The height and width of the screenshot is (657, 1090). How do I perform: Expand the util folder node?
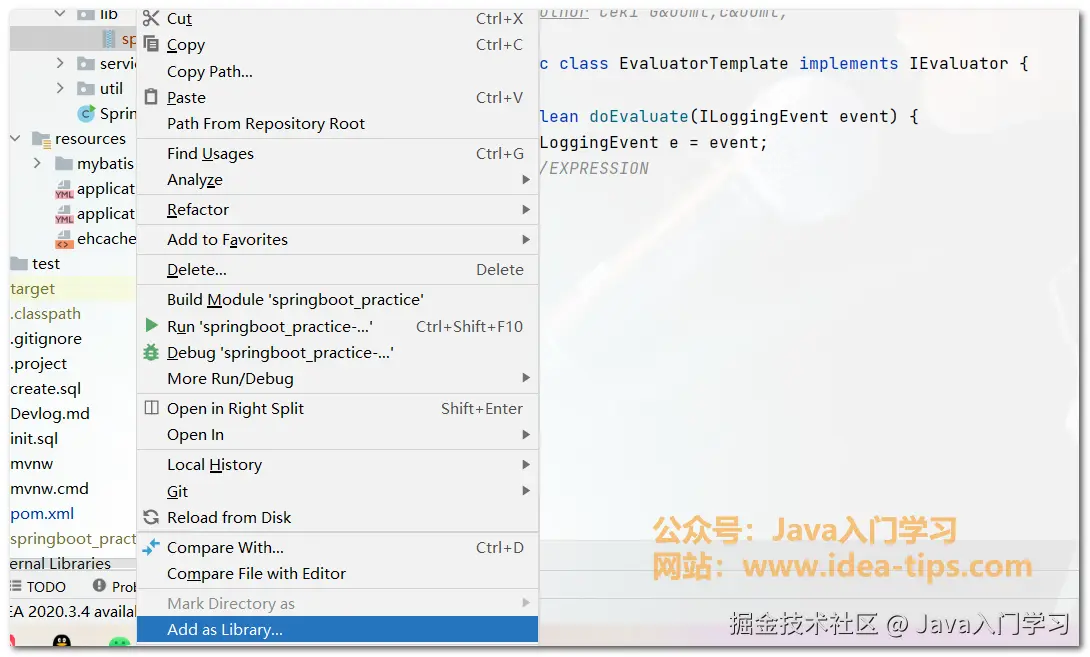60,88
